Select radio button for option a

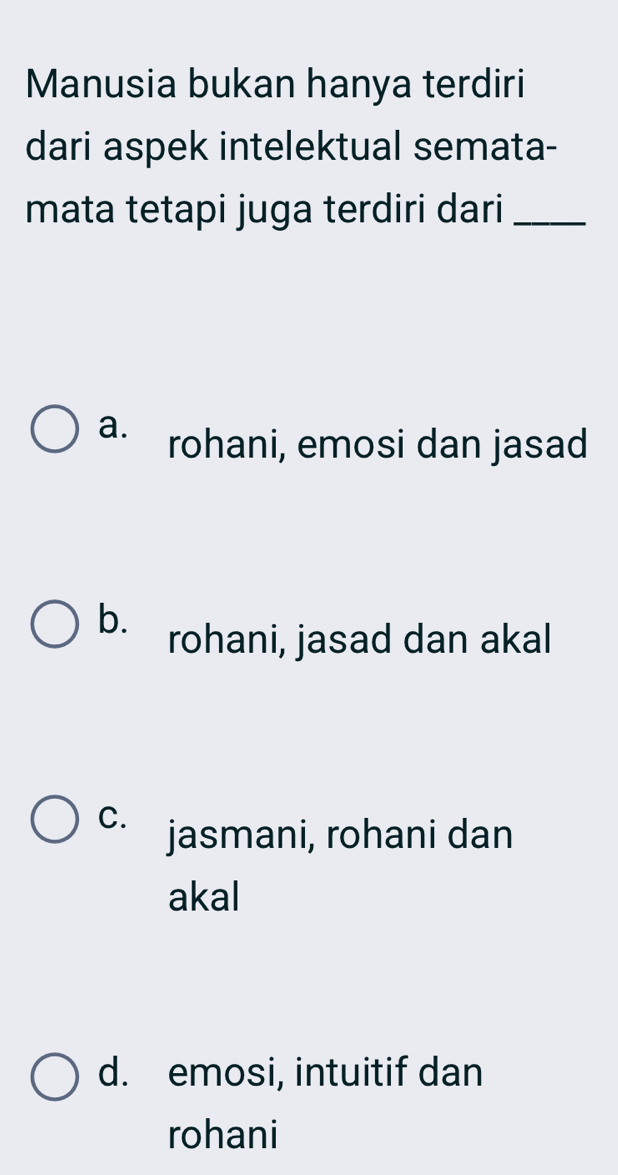[x=57, y=430]
